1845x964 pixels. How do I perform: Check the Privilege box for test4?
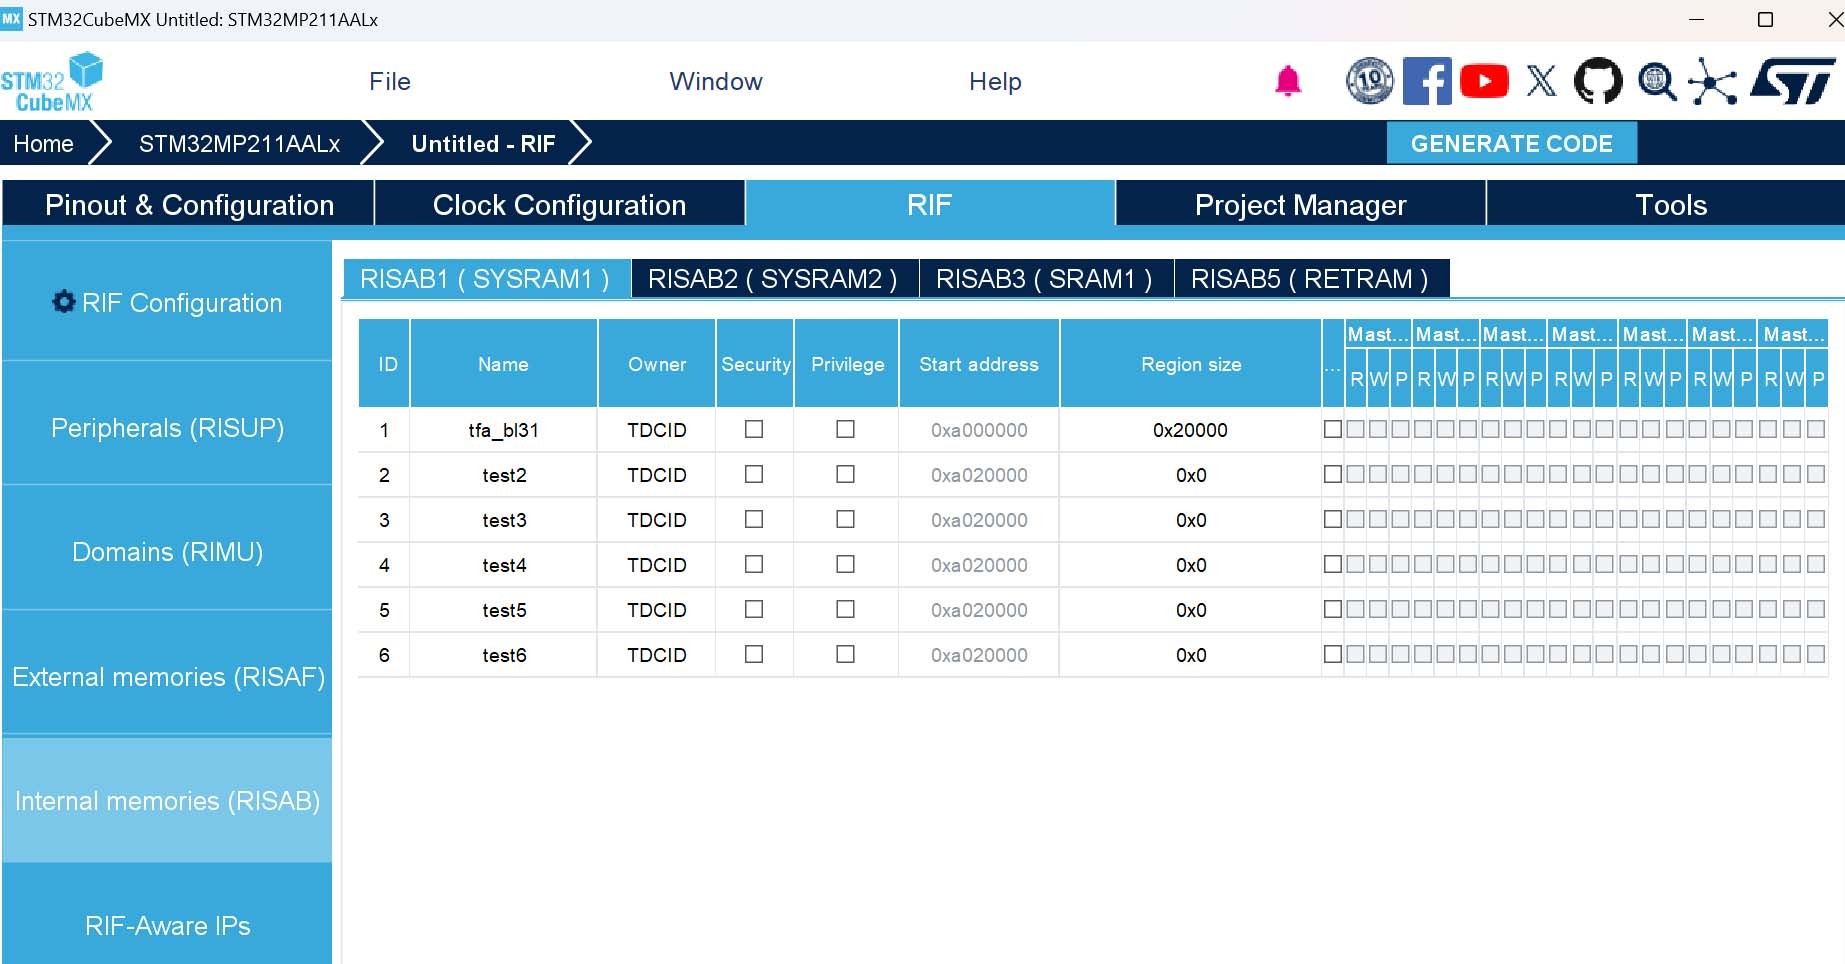coord(845,564)
